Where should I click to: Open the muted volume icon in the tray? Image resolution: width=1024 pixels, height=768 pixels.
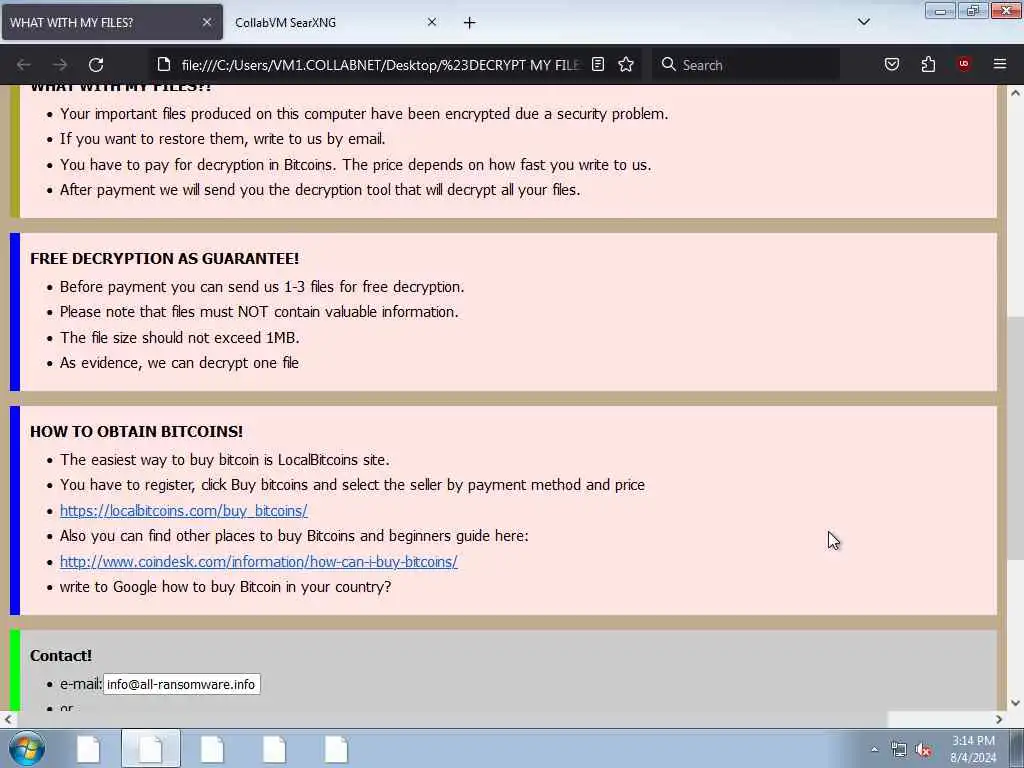pyautogui.click(x=923, y=750)
